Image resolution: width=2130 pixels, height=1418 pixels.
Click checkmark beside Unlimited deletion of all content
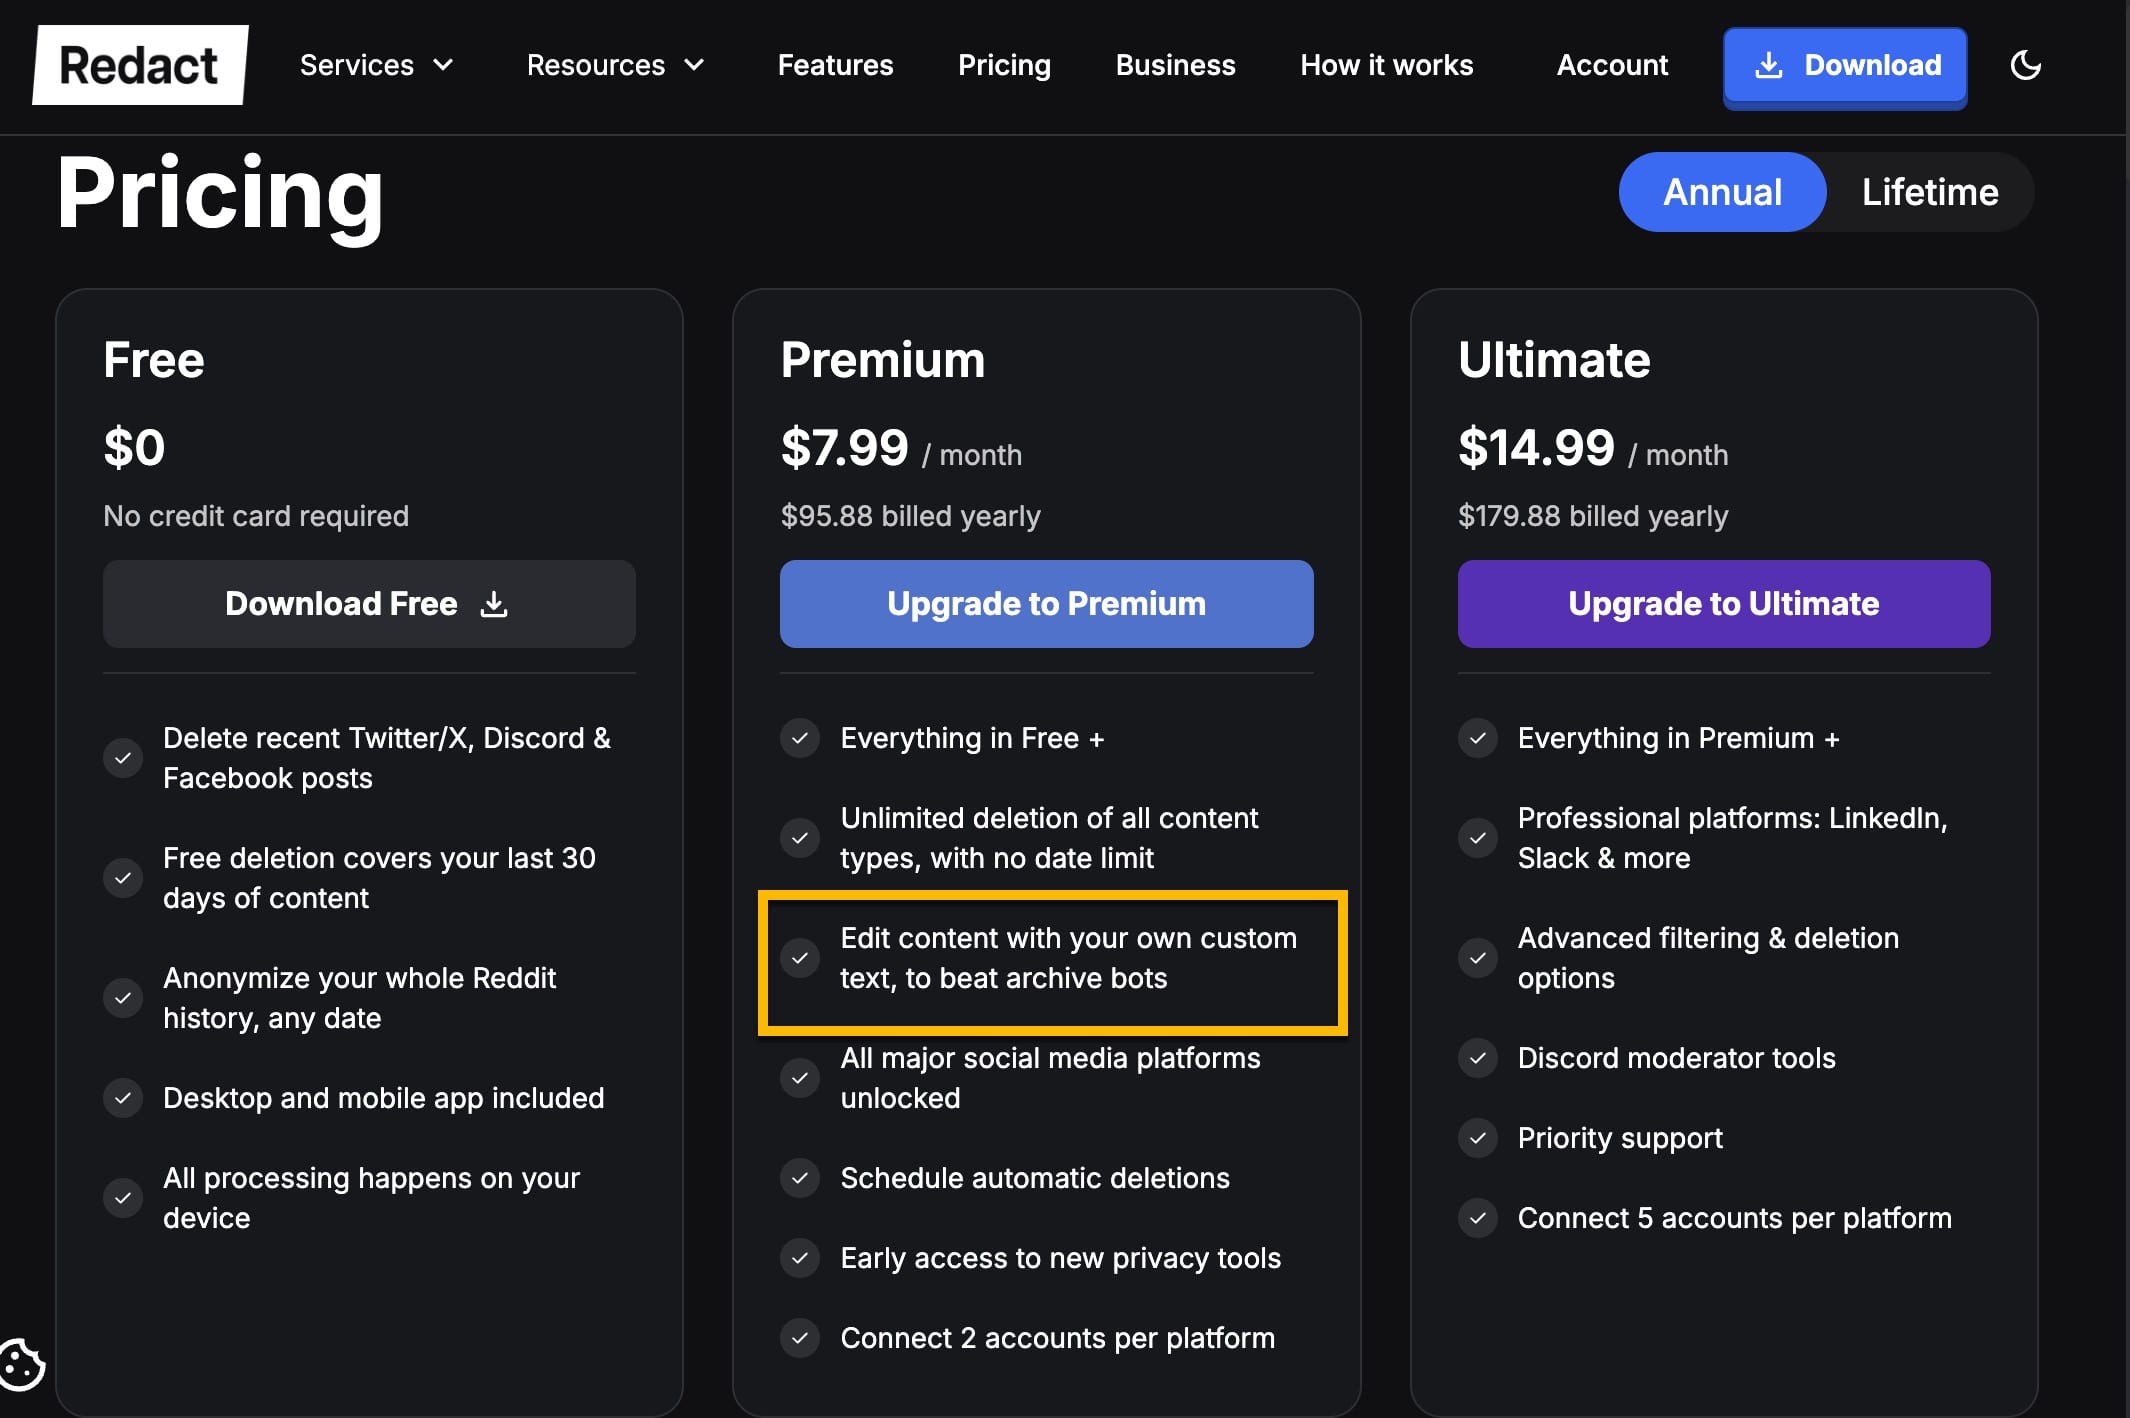pos(800,838)
